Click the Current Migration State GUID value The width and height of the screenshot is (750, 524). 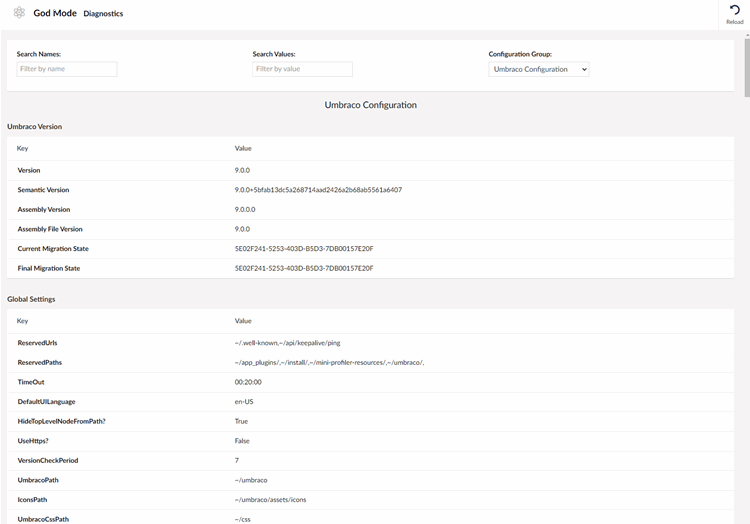(x=303, y=248)
